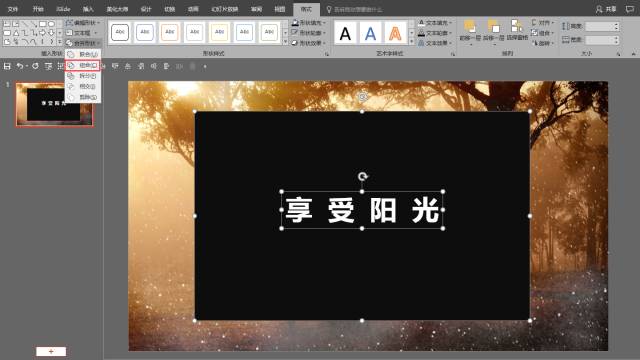Open the 编辑形状 edit shape dropdown
This screenshot has width=640, height=360.
pyautogui.click(x=82, y=23)
